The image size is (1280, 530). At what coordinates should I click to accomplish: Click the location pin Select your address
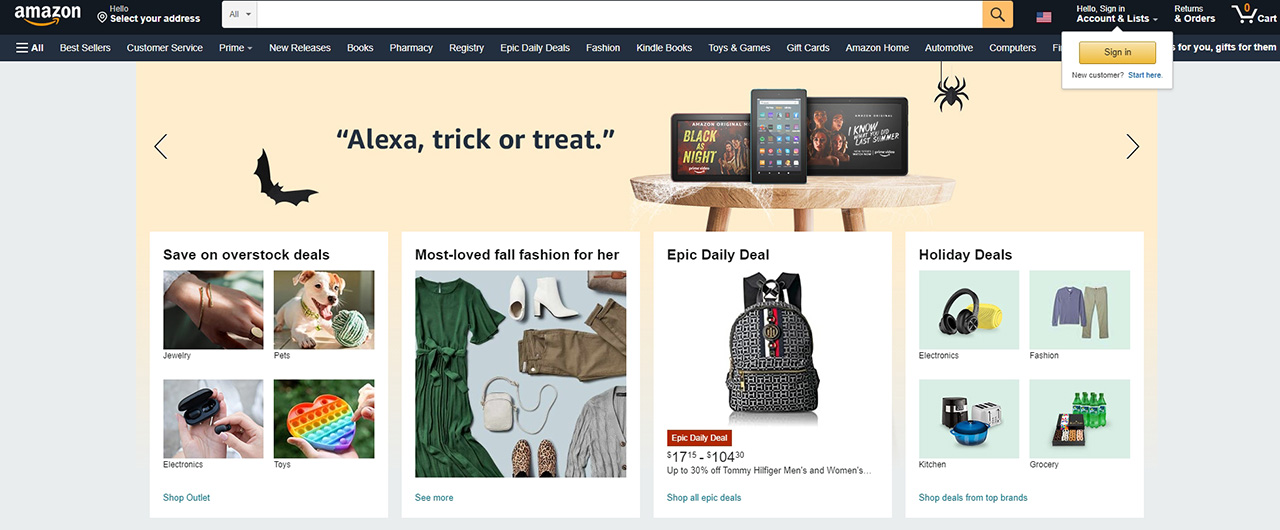(x=148, y=14)
